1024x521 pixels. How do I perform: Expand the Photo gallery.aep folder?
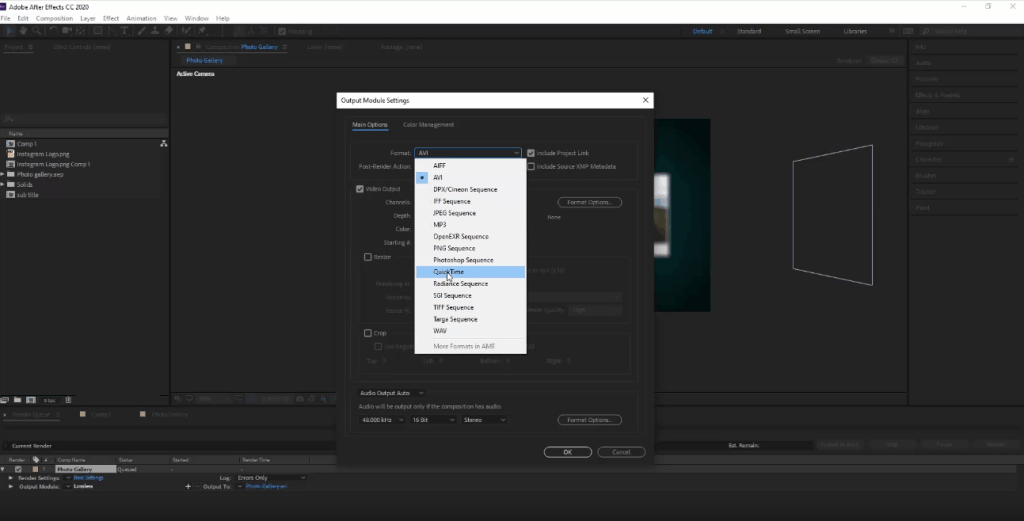coord(3,174)
